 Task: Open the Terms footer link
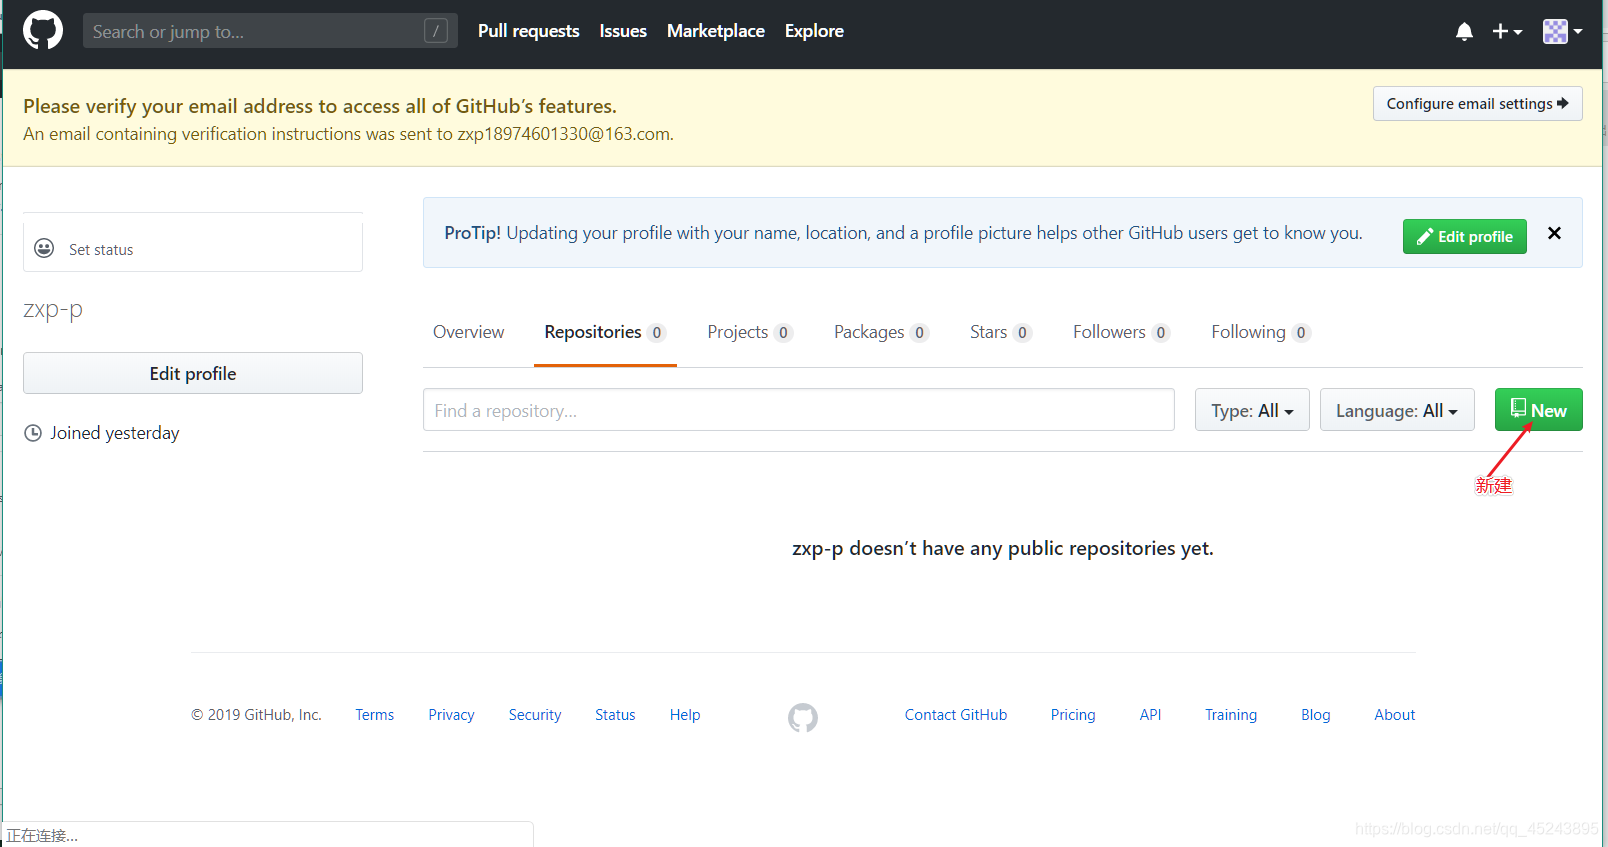click(375, 715)
